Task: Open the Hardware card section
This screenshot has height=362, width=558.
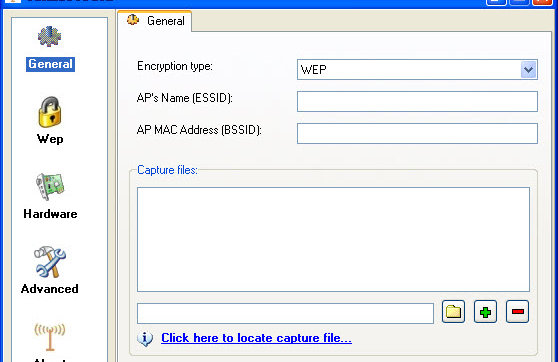Action: tap(50, 195)
